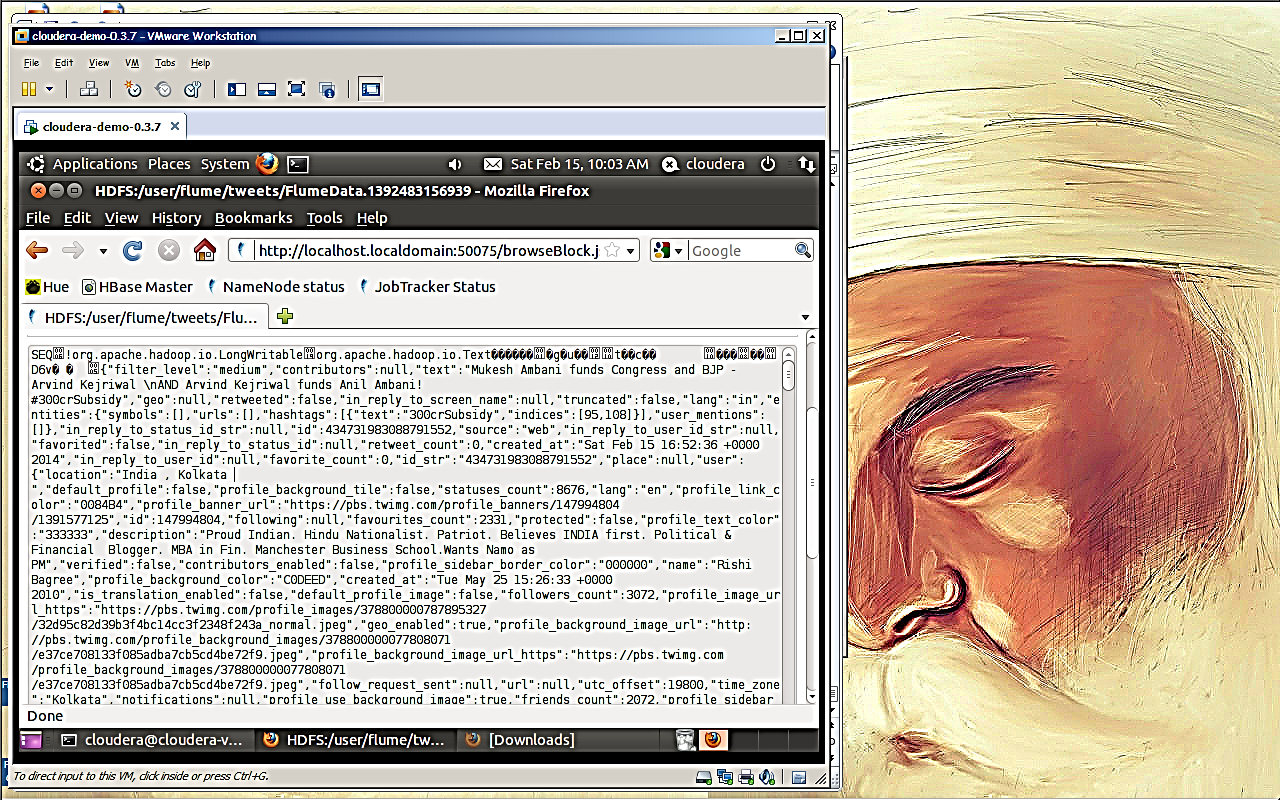Switch VMware to Unity mode

[x=326, y=89]
